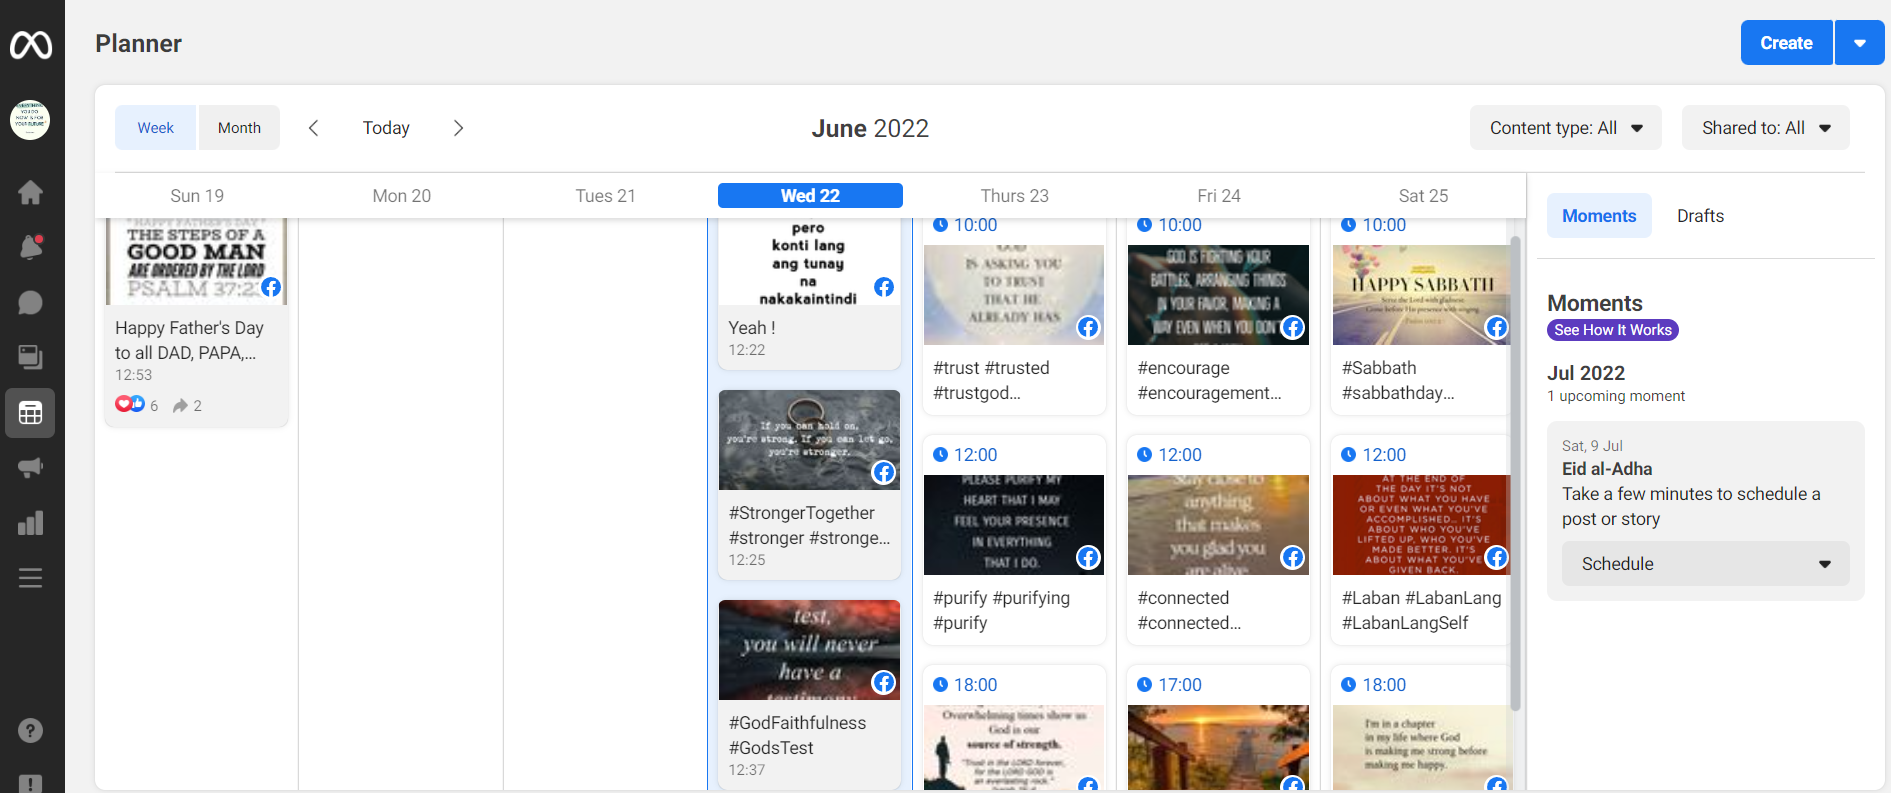This screenshot has width=1891, height=793.
Task: Click Facebook badge on #StrongerTogether post image
Action: 884,472
